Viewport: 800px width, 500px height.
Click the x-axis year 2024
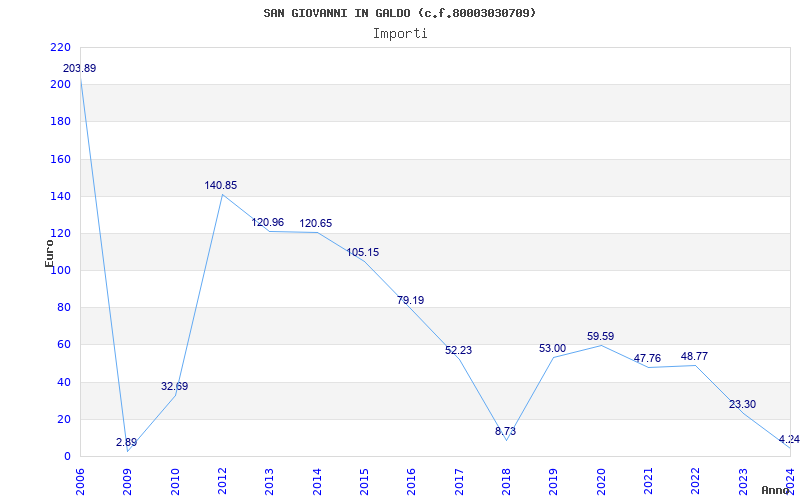(790, 481)
